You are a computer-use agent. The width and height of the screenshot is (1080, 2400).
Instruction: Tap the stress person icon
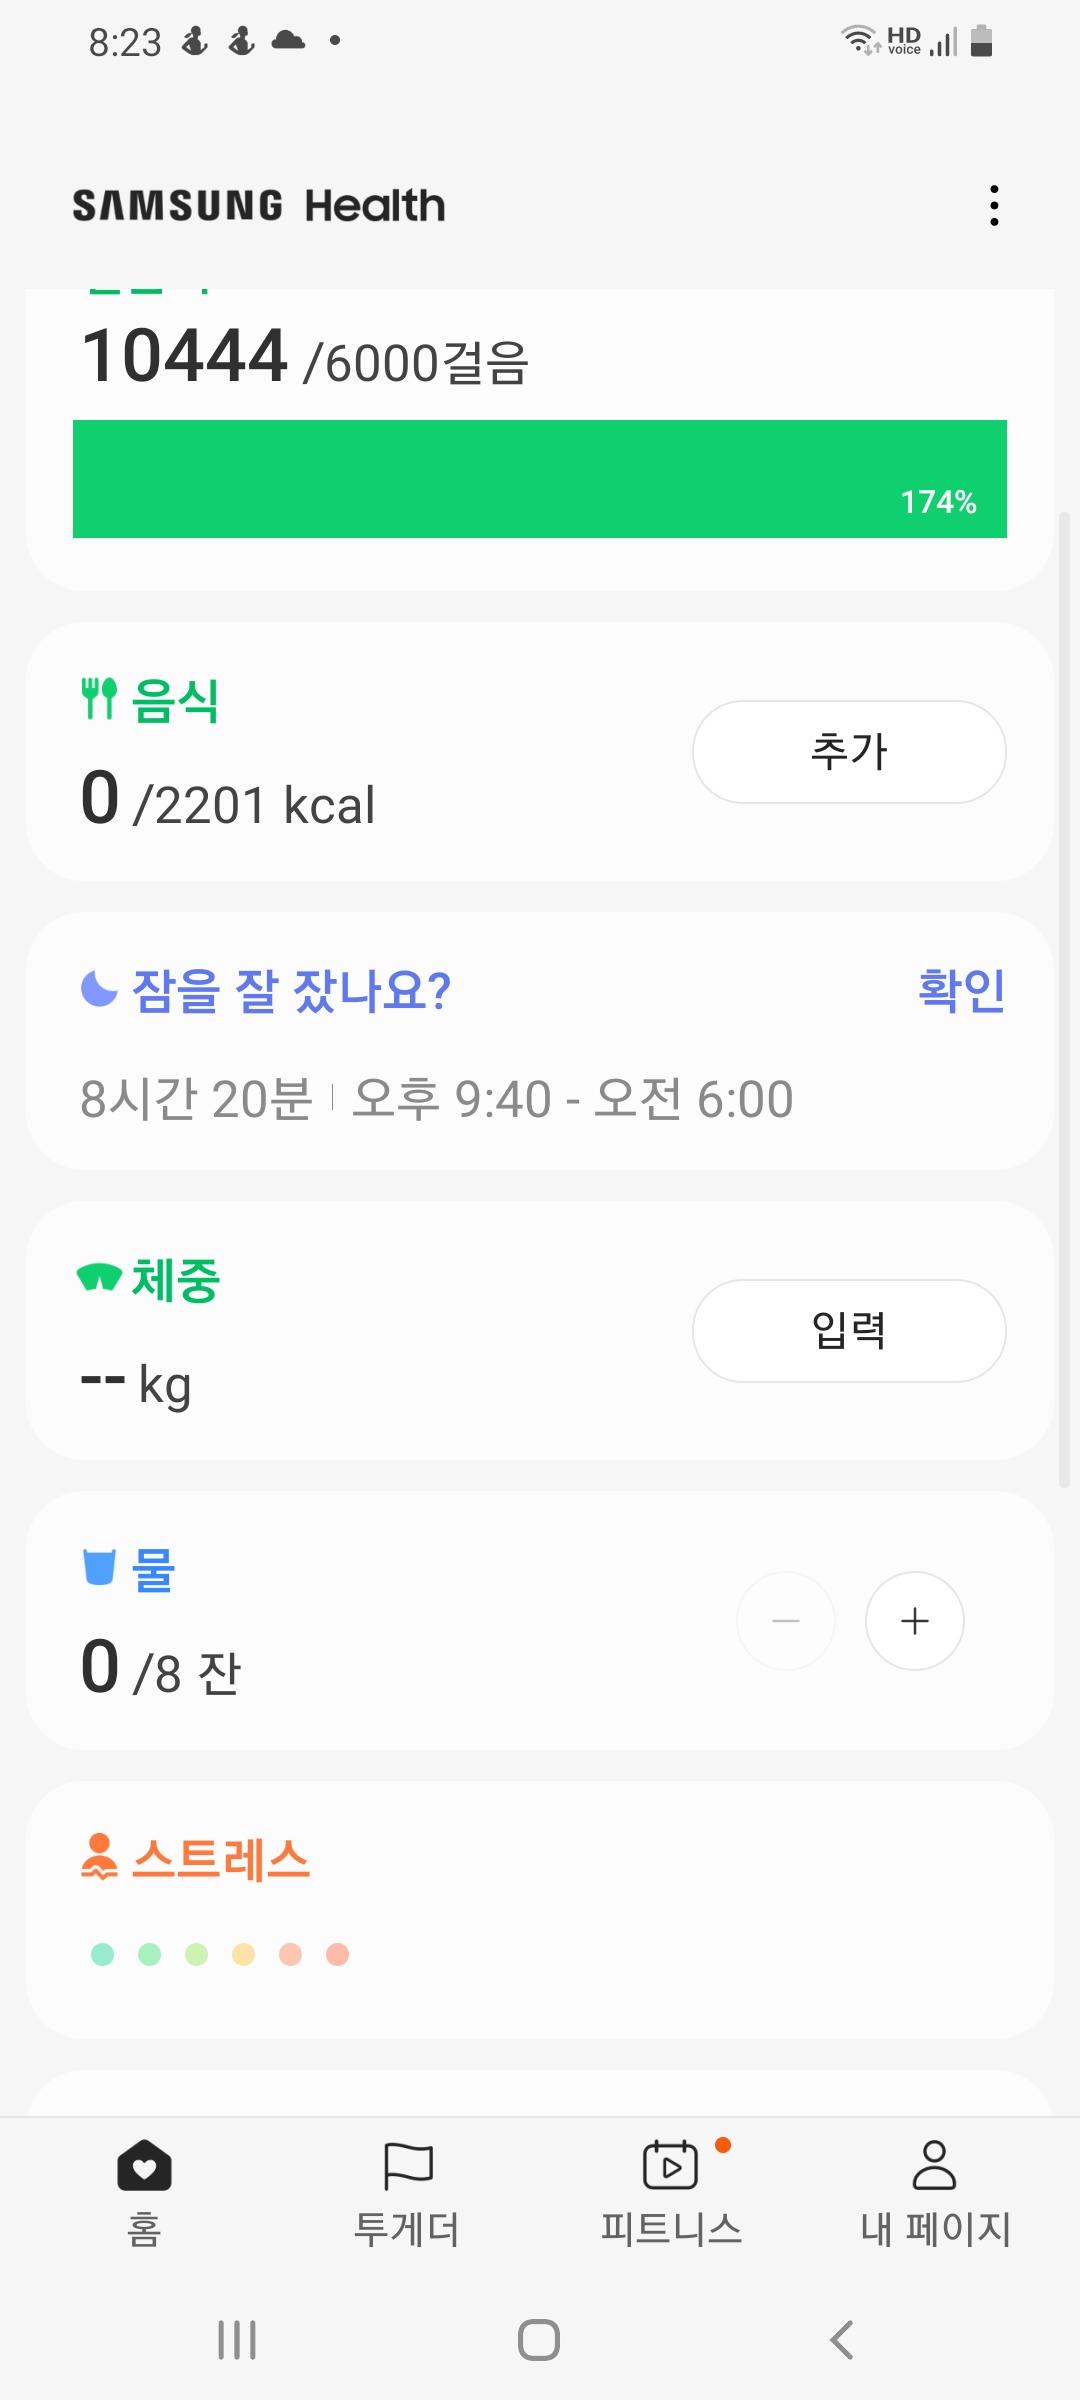click(x=99, y=1856)
